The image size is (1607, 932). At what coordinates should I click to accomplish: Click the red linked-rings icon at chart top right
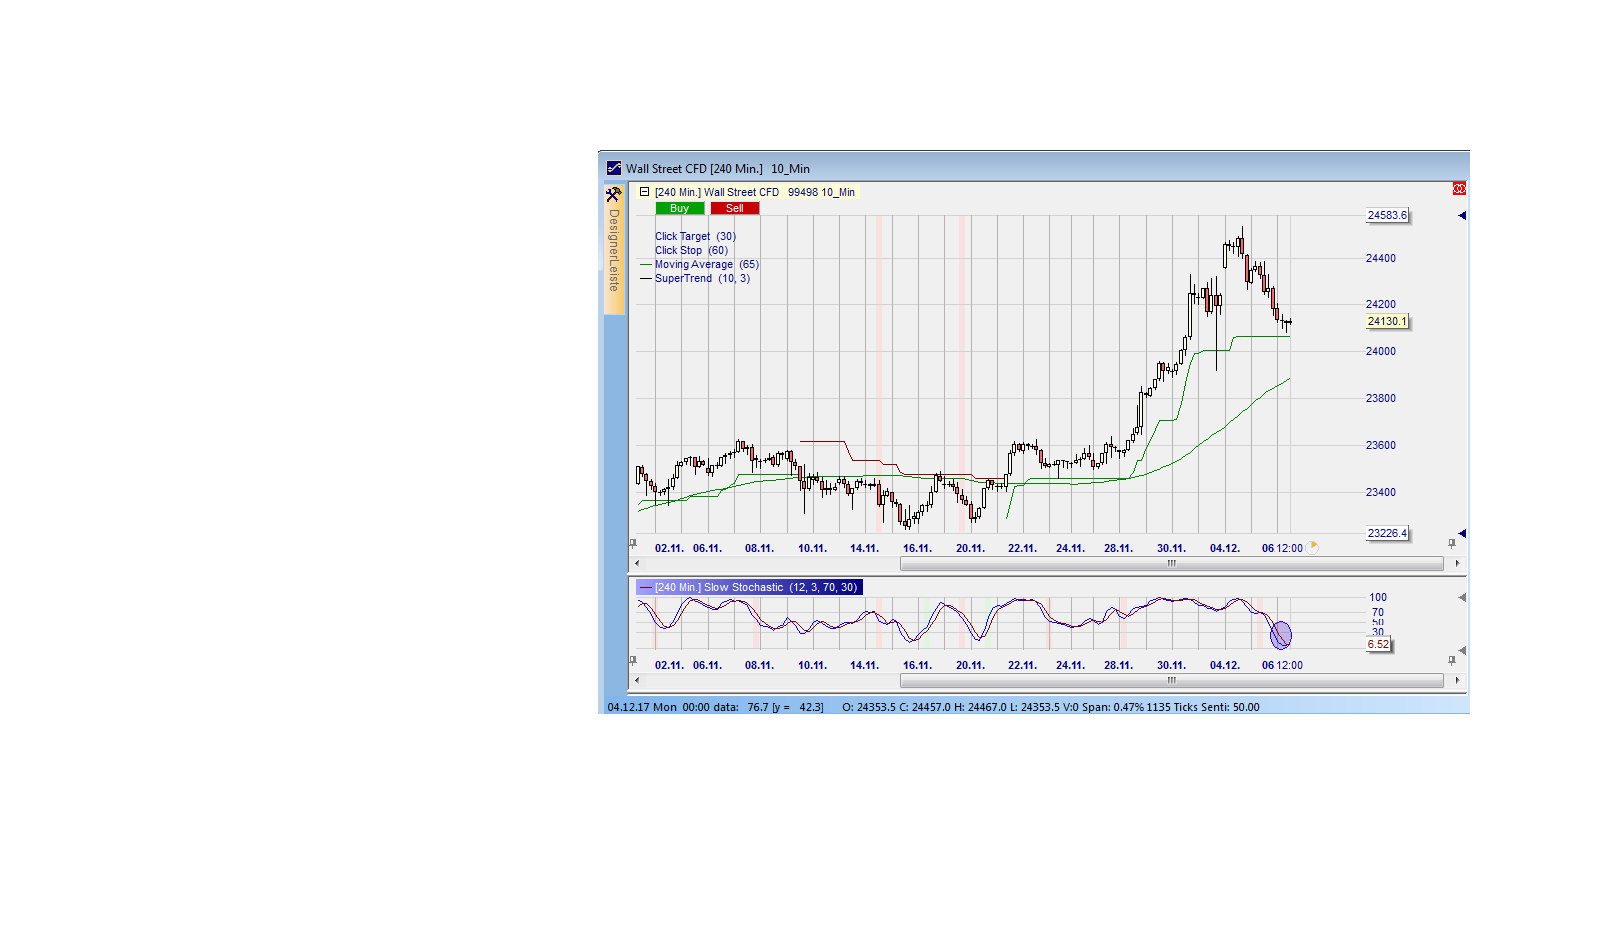click(x=1459, y=188)
